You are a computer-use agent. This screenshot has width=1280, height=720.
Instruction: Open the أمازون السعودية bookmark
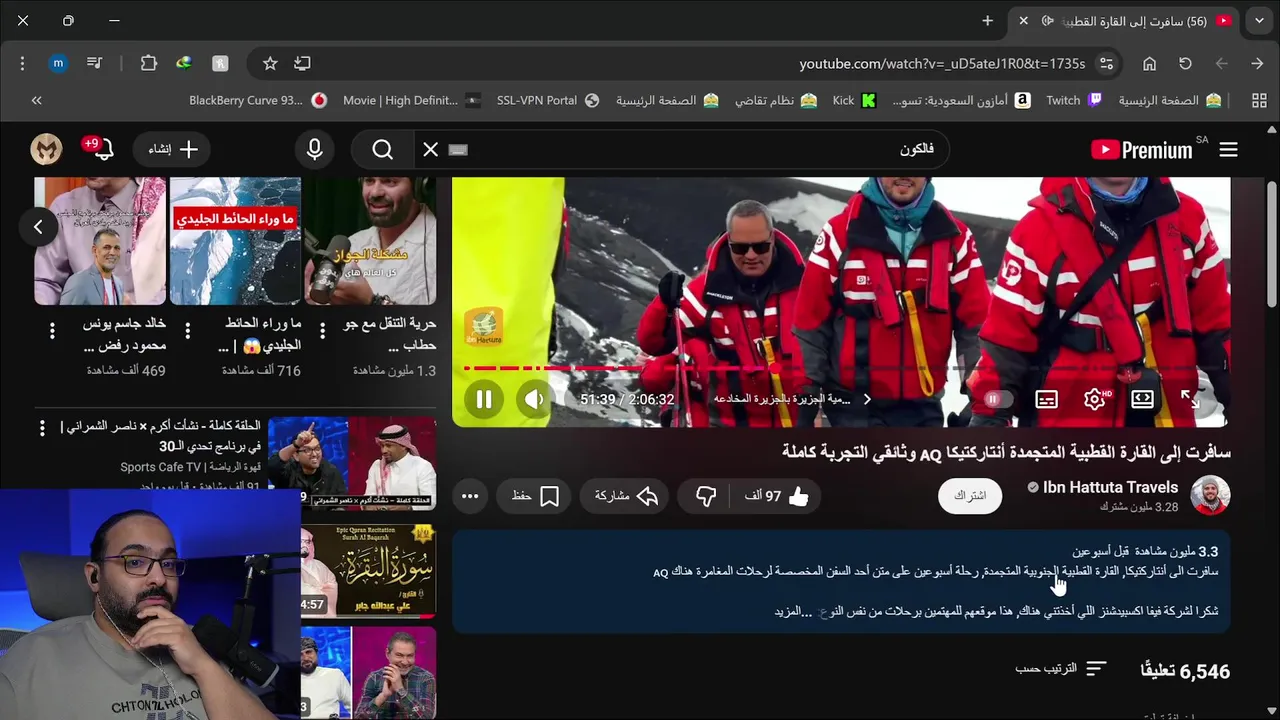(961, 100)
